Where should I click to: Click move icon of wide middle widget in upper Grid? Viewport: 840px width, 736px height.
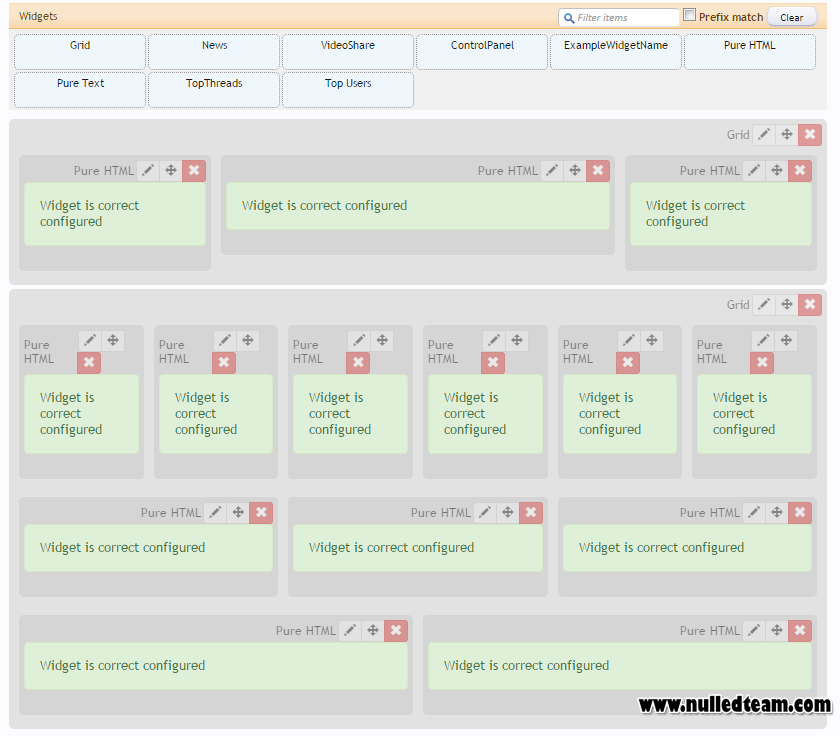[575, 171]
